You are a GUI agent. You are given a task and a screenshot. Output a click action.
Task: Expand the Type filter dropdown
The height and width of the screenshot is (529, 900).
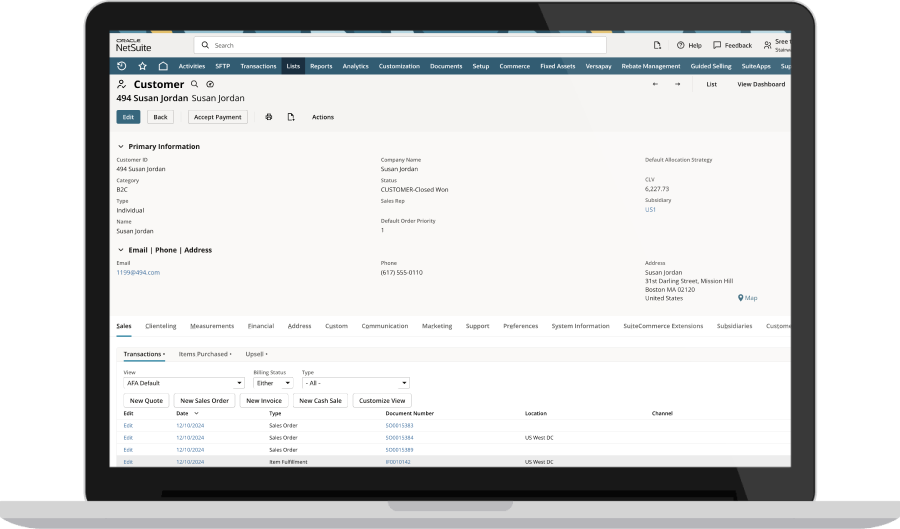click(x=355, y=382)
